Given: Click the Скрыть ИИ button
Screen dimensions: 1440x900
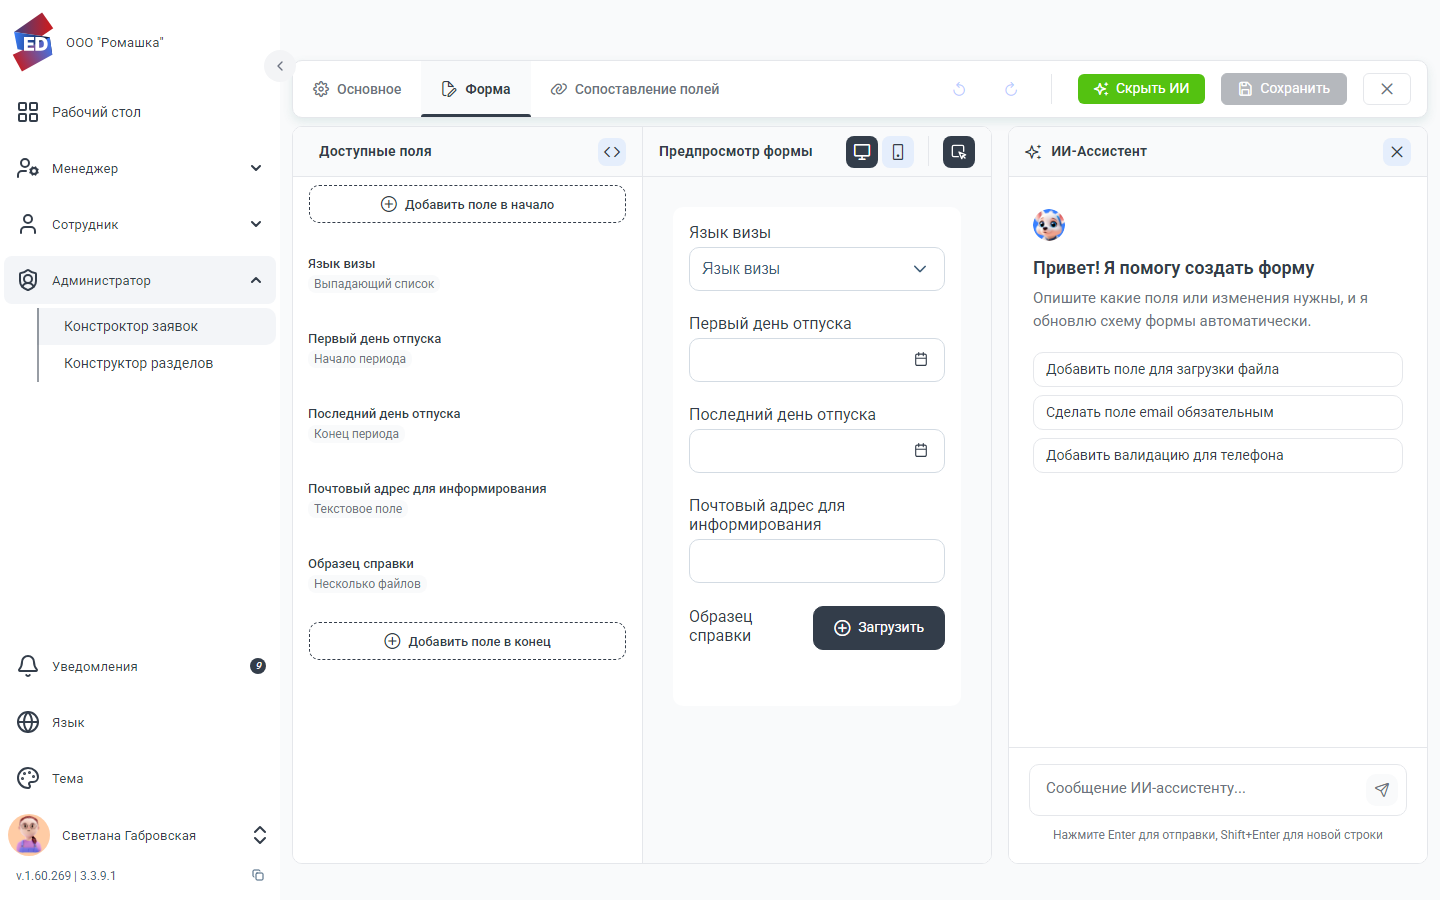Looking at the screenshot, I should (x=1141, y=89).
